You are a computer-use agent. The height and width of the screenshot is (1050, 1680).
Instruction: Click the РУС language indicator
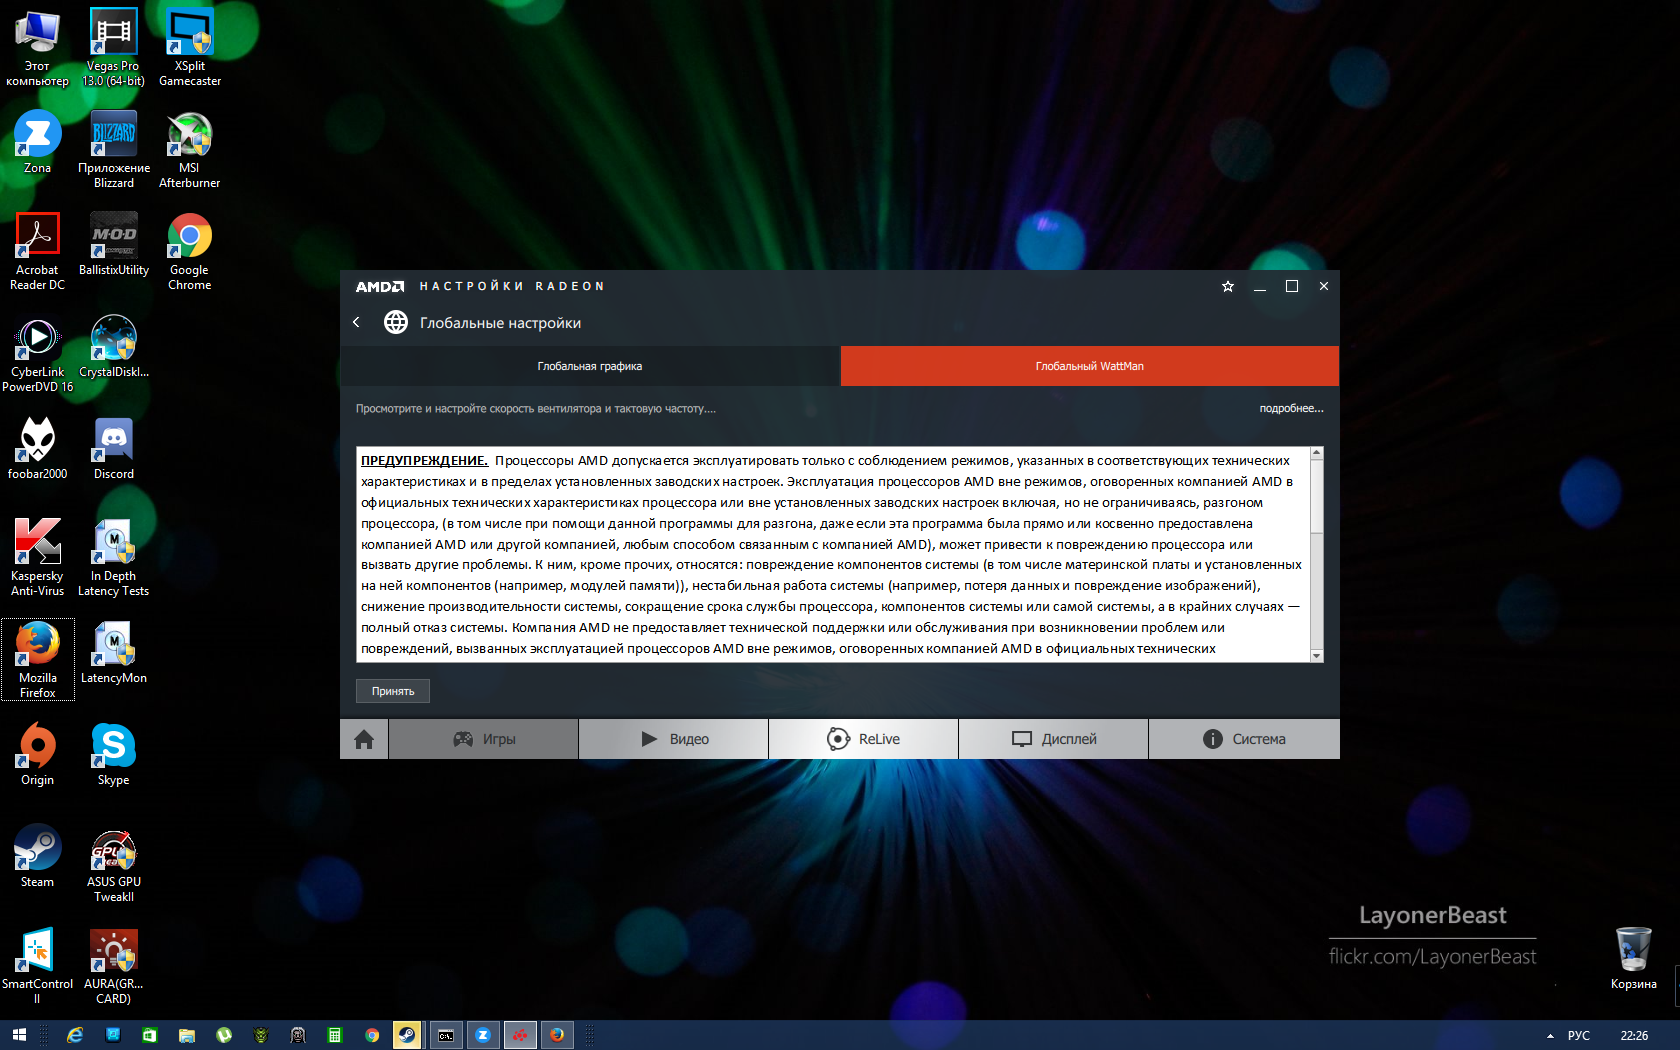coord(1579,1035)
